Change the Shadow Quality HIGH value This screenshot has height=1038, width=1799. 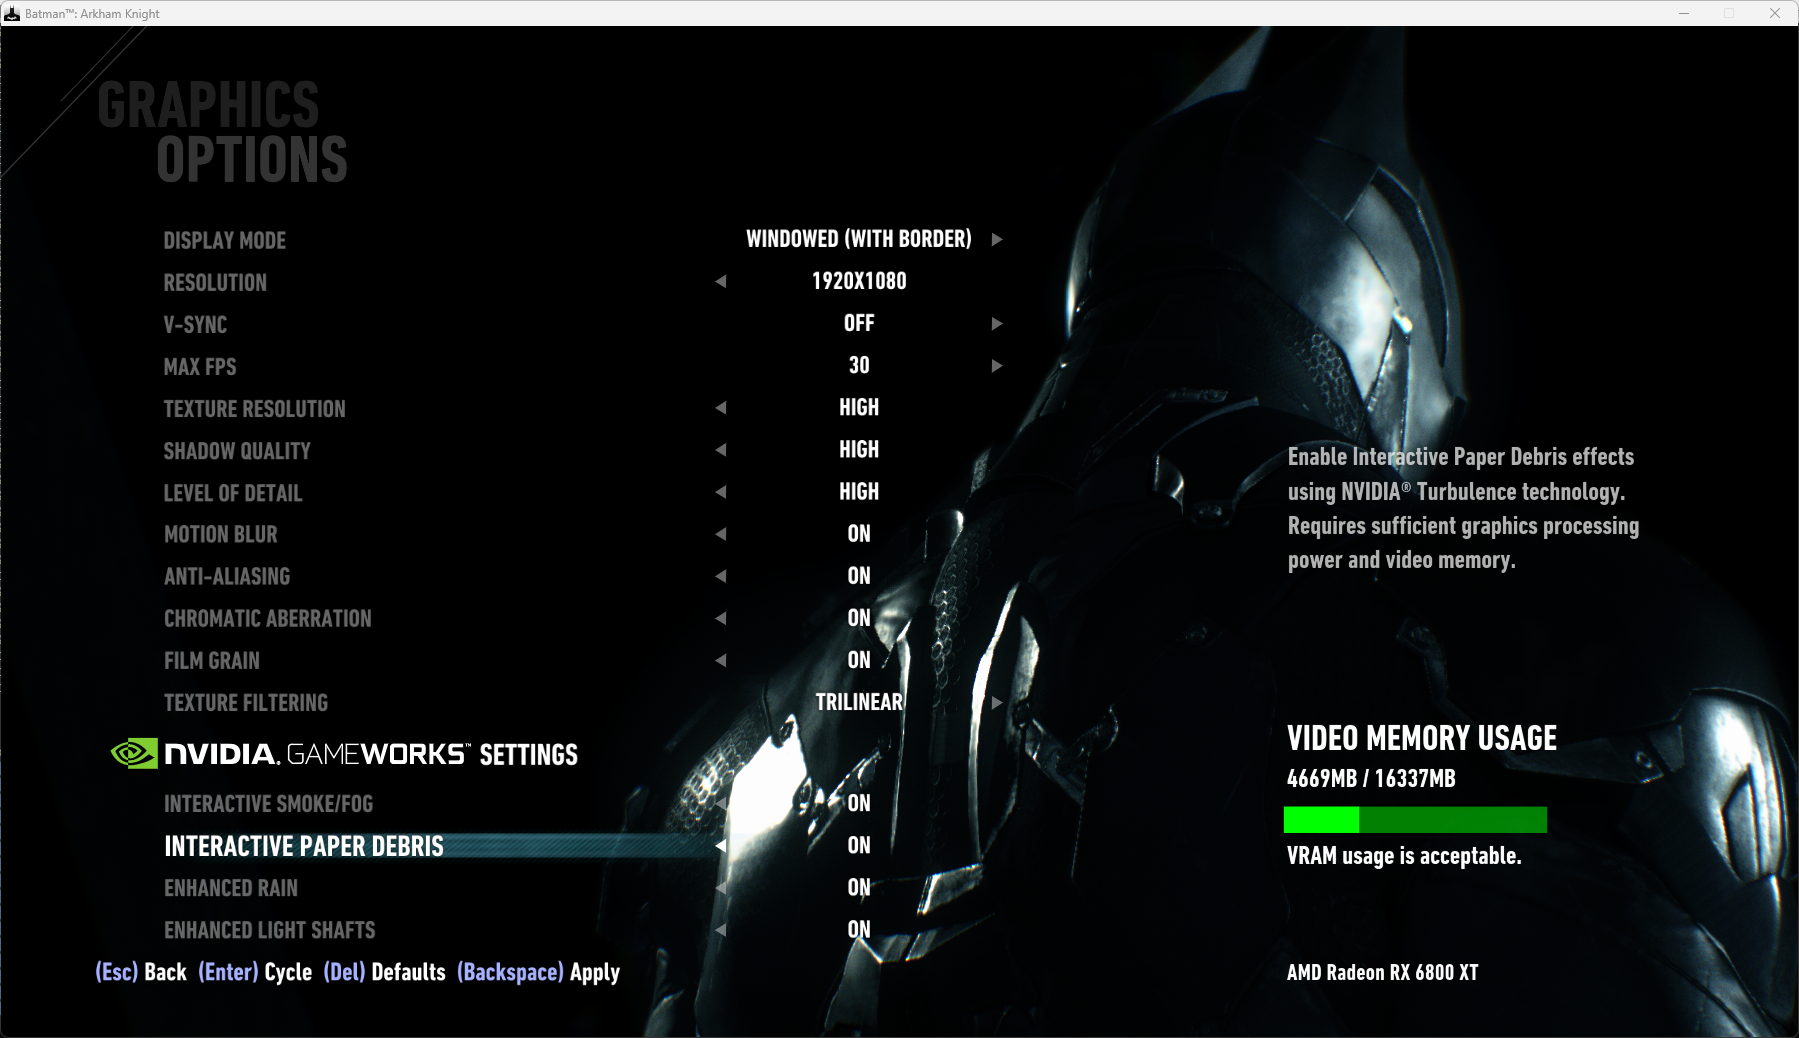point(859,449)
